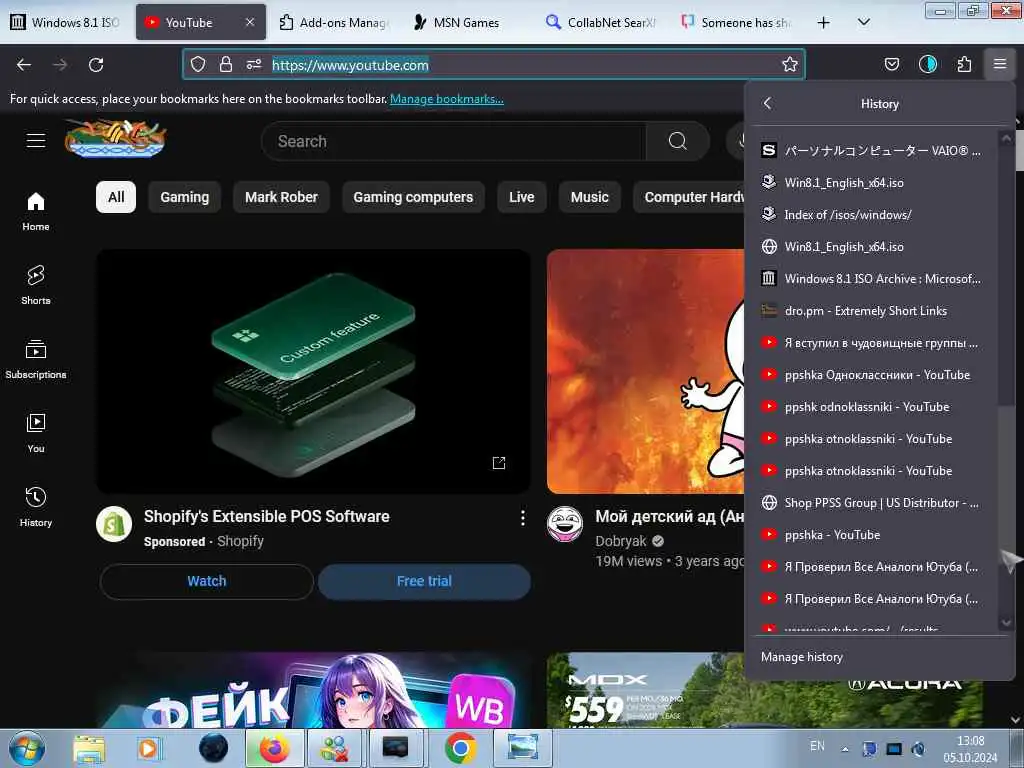The image size is (1024, 768).
Task: Click the History panel scroll-down arrow
Action: click(x=1006, y=622)
